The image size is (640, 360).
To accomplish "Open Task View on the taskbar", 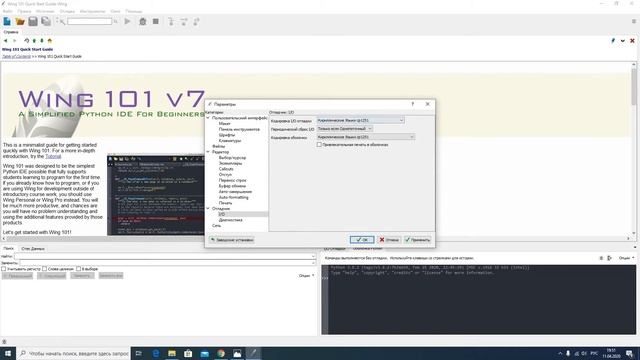I will point(138,353).
